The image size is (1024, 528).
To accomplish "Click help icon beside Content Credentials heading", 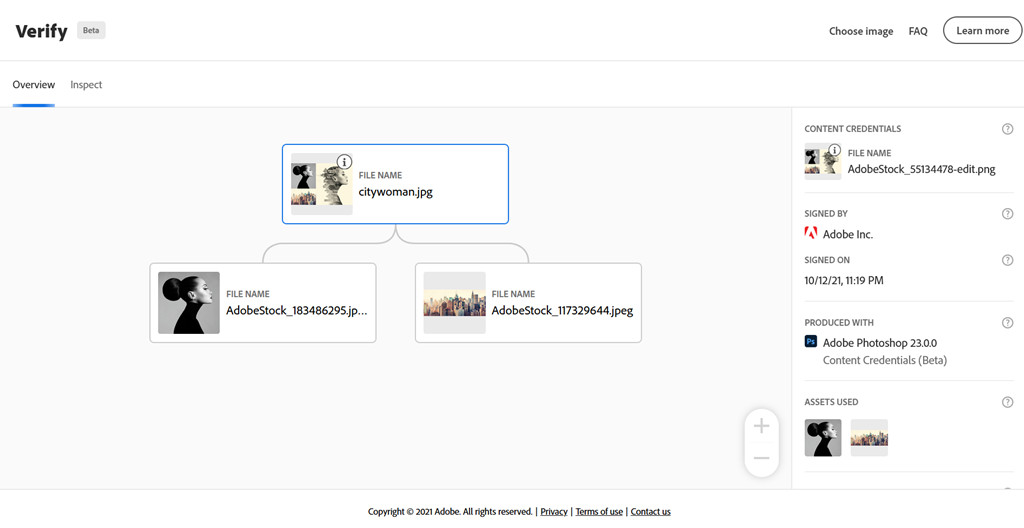I will [1007, 129].
